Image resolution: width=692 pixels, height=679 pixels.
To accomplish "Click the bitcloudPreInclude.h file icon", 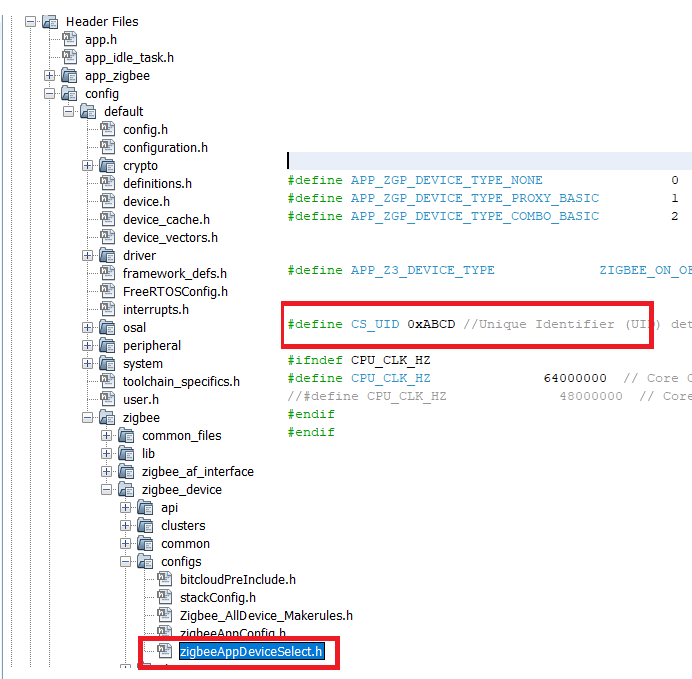I will [x=164, y=579].
